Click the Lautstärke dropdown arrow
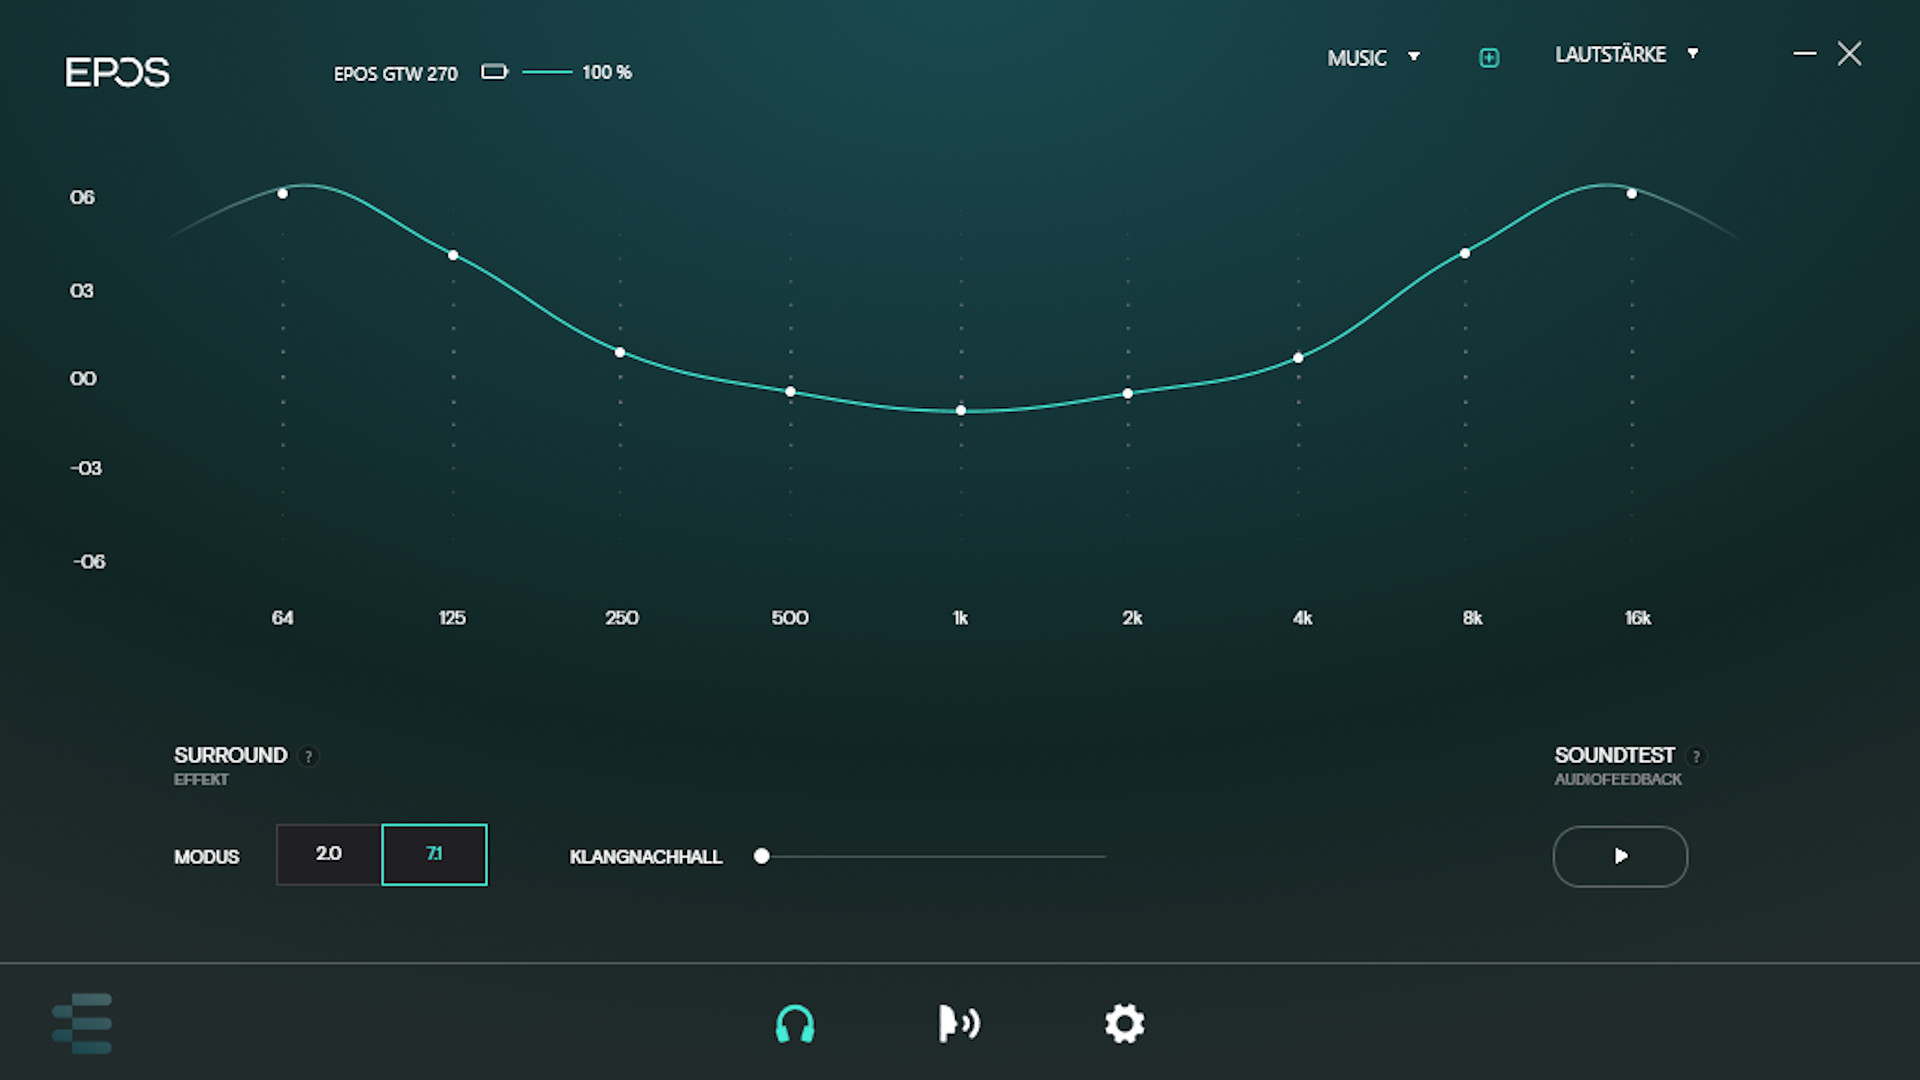 pyautogui.click(x=1693, y=54)
